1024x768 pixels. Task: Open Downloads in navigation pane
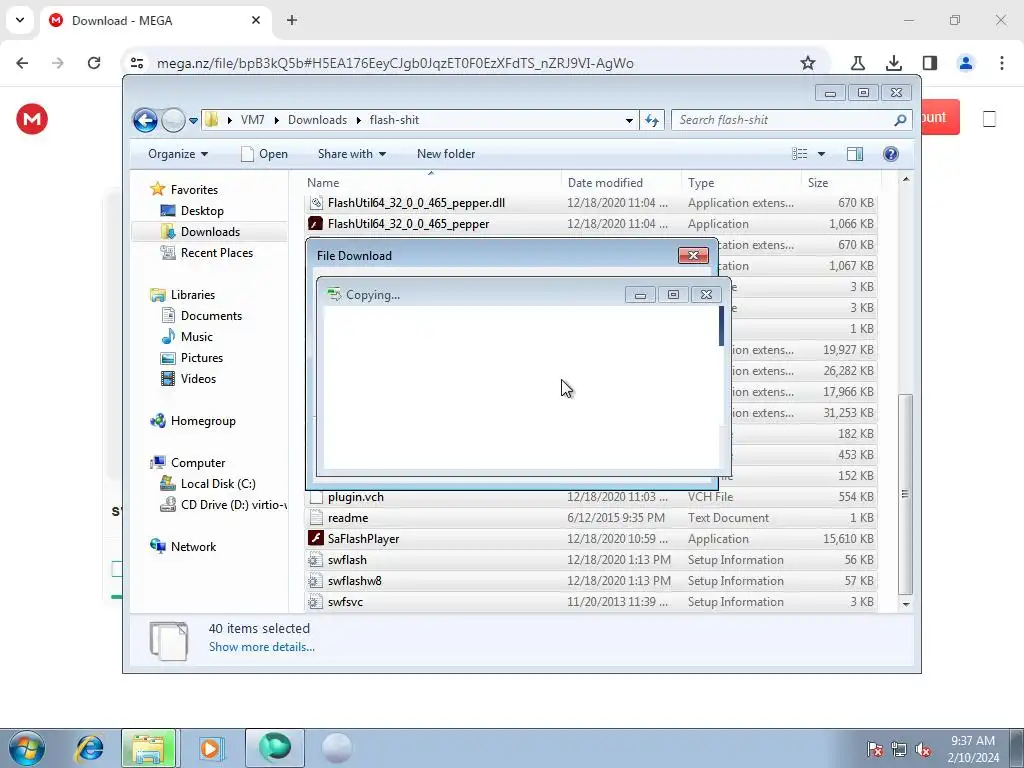(x=210, y=232)
